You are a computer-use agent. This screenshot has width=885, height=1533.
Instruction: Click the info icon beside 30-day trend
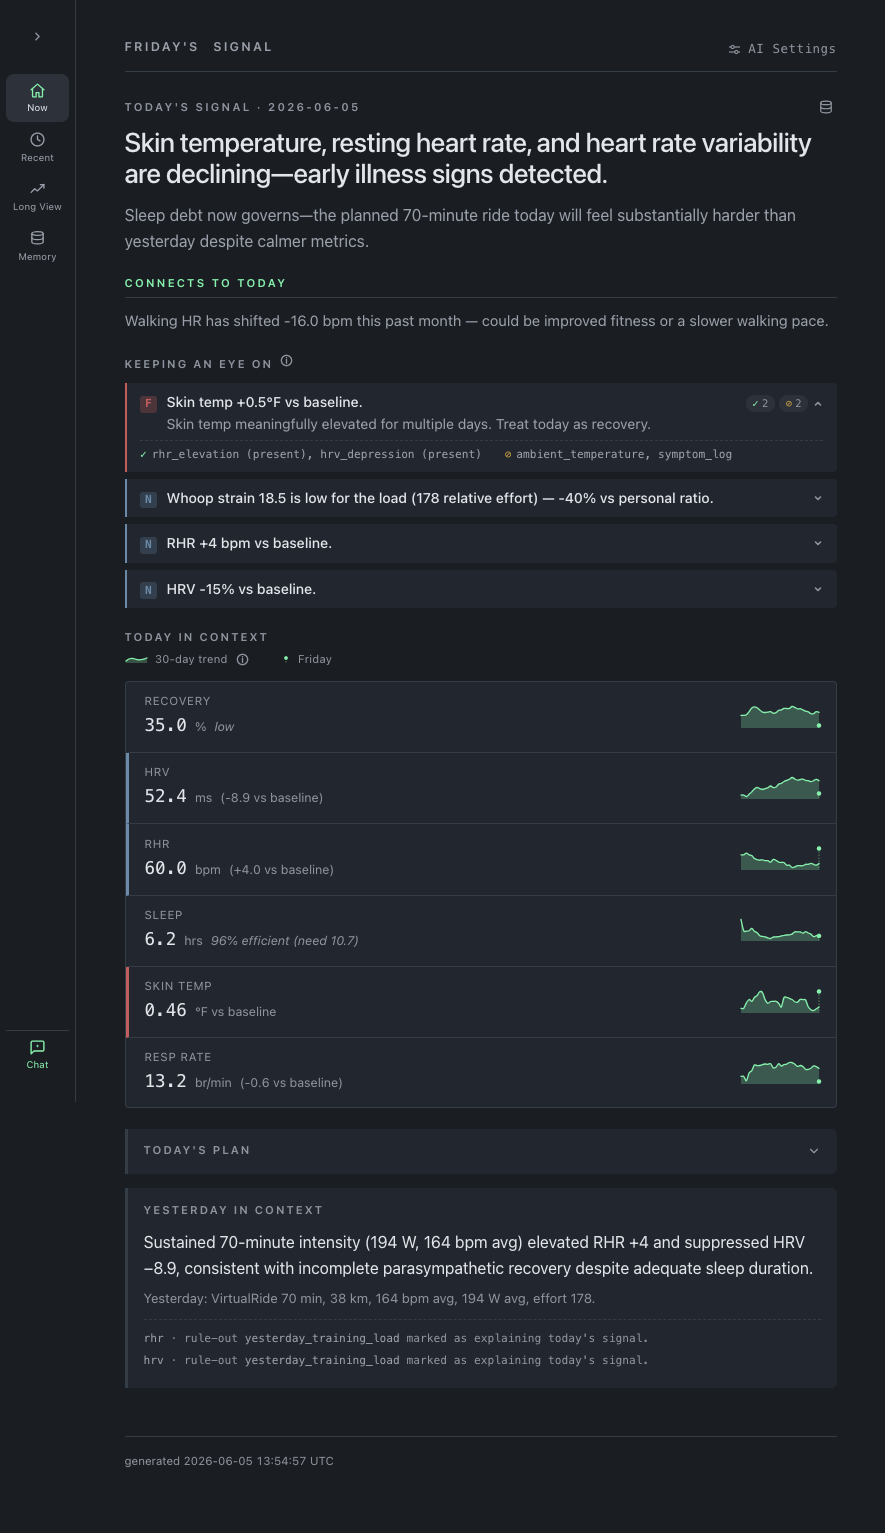pos(242,660)
